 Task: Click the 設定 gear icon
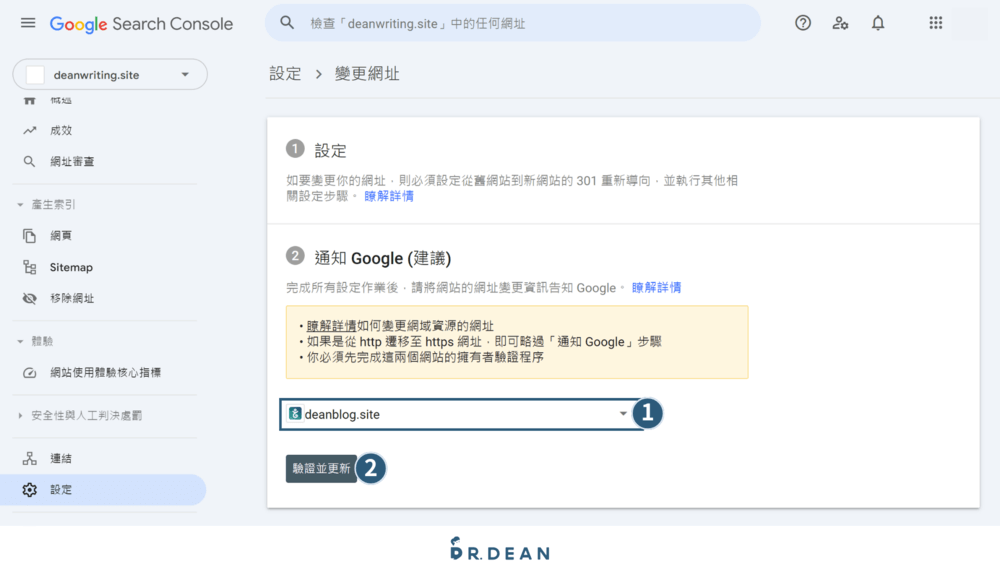[x=29, y=489]
